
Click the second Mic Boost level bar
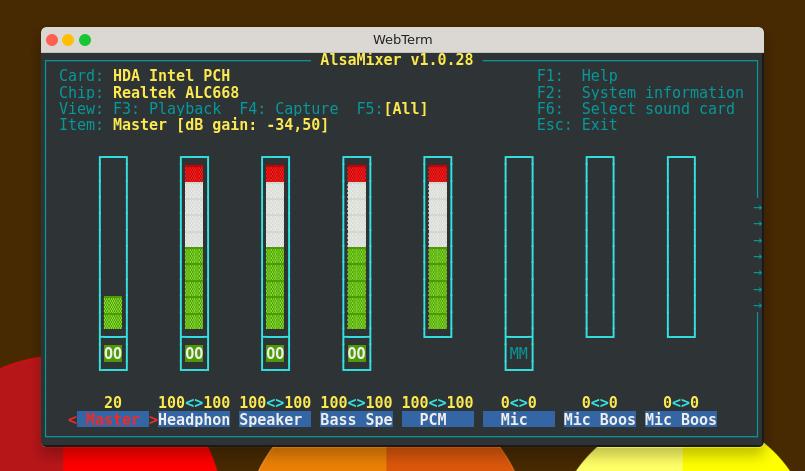(681, 247)
